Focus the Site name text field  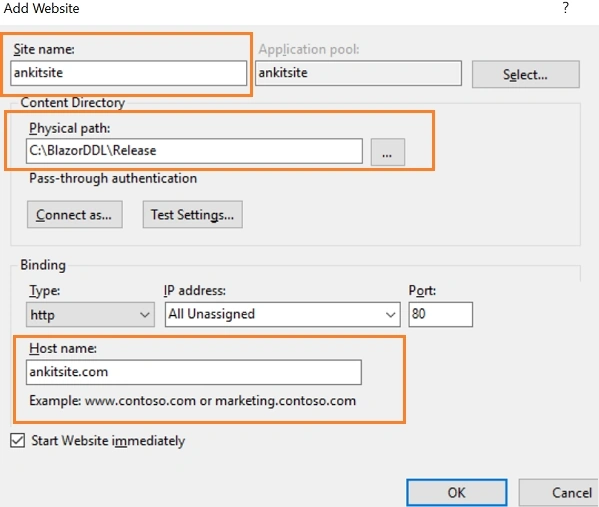[128, 73]
